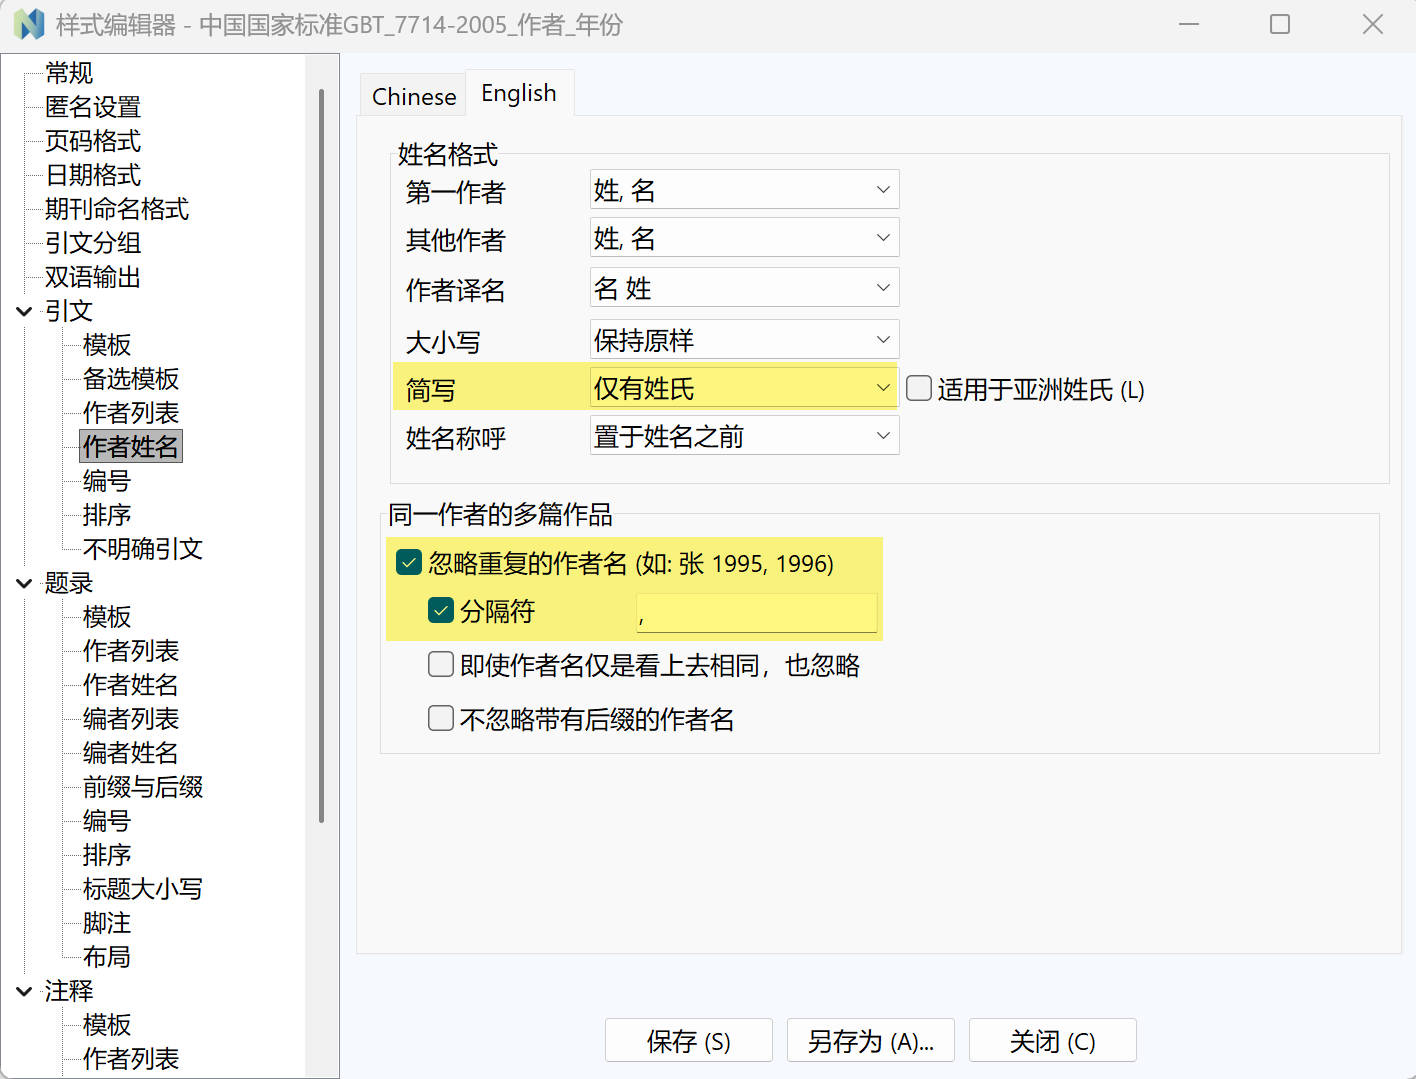1416x1079 pixels.
Task: Open the 第一作者 name format dropdown
Action: pyautogui.click(x=744, y=190)
